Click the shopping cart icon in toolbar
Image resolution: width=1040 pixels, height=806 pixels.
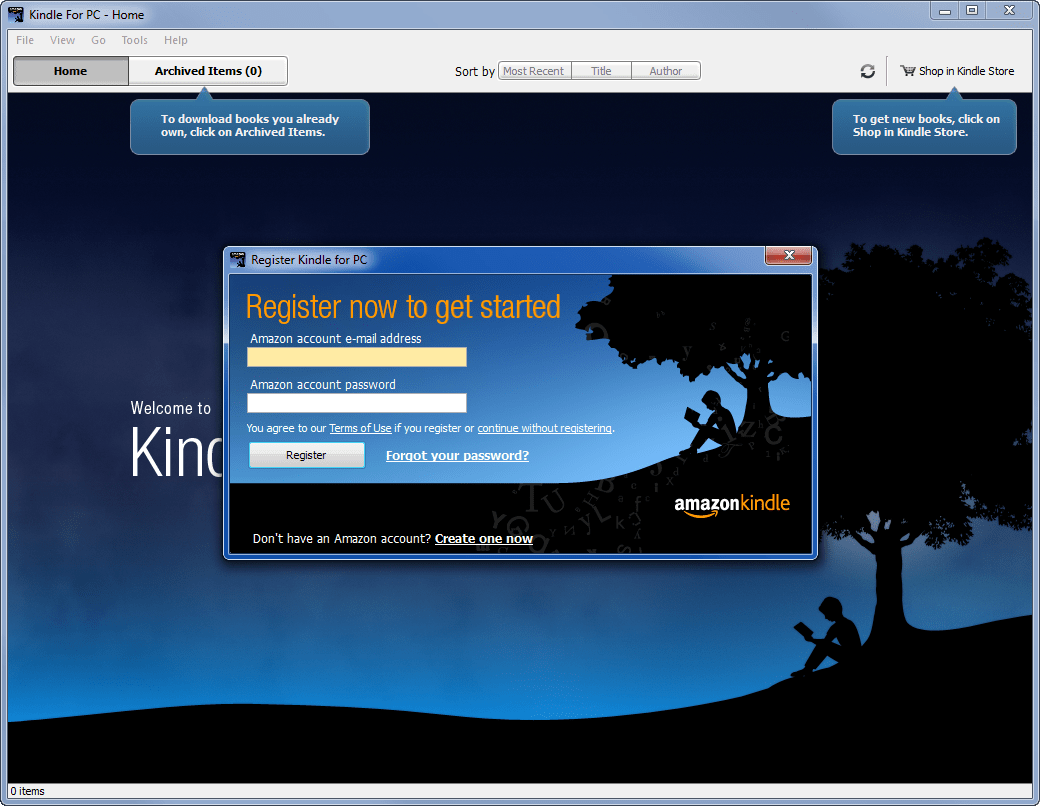click(x=905, y=71)
